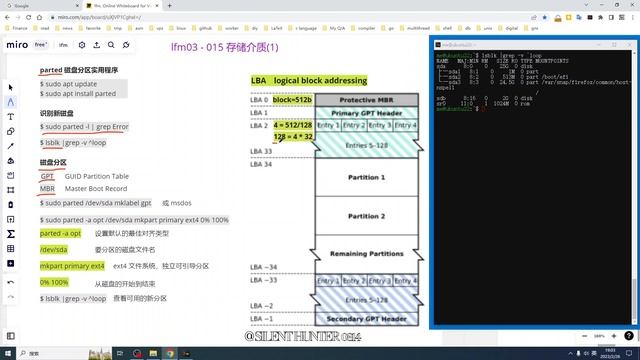Open the favorite bookmark folder

[x=89, y=28]
